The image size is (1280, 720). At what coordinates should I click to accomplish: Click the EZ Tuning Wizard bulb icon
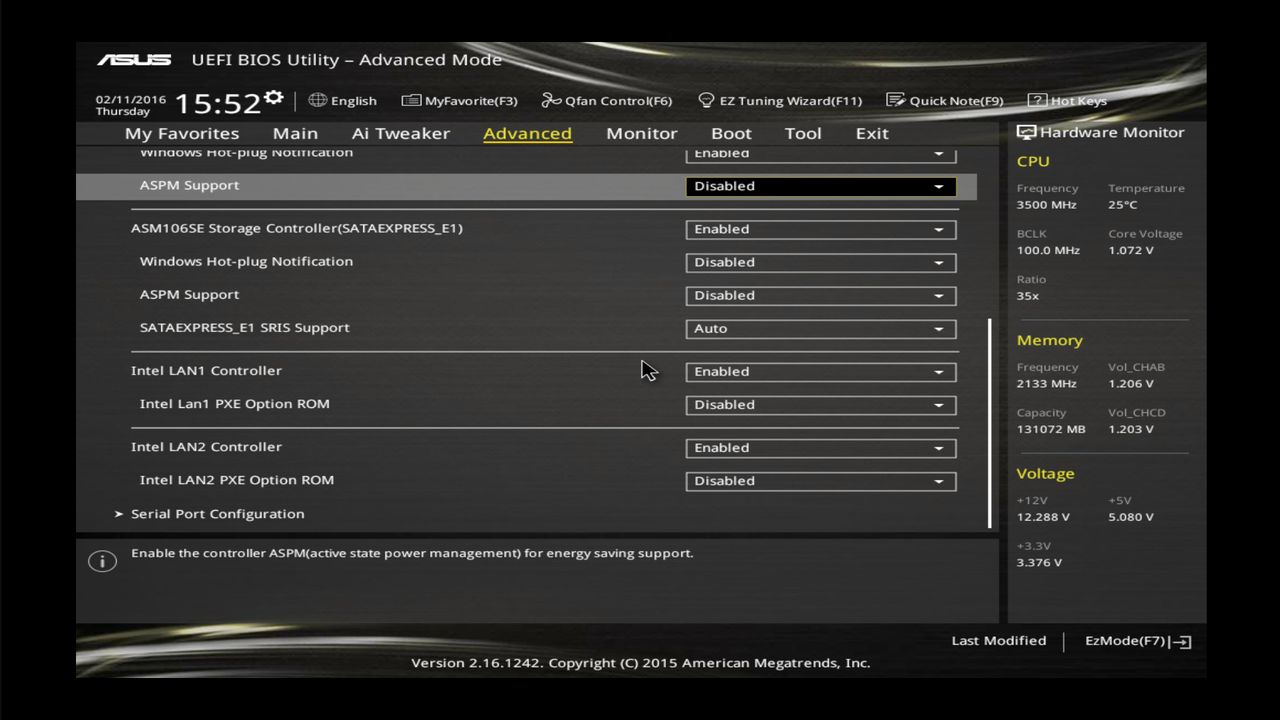point(706,100)
